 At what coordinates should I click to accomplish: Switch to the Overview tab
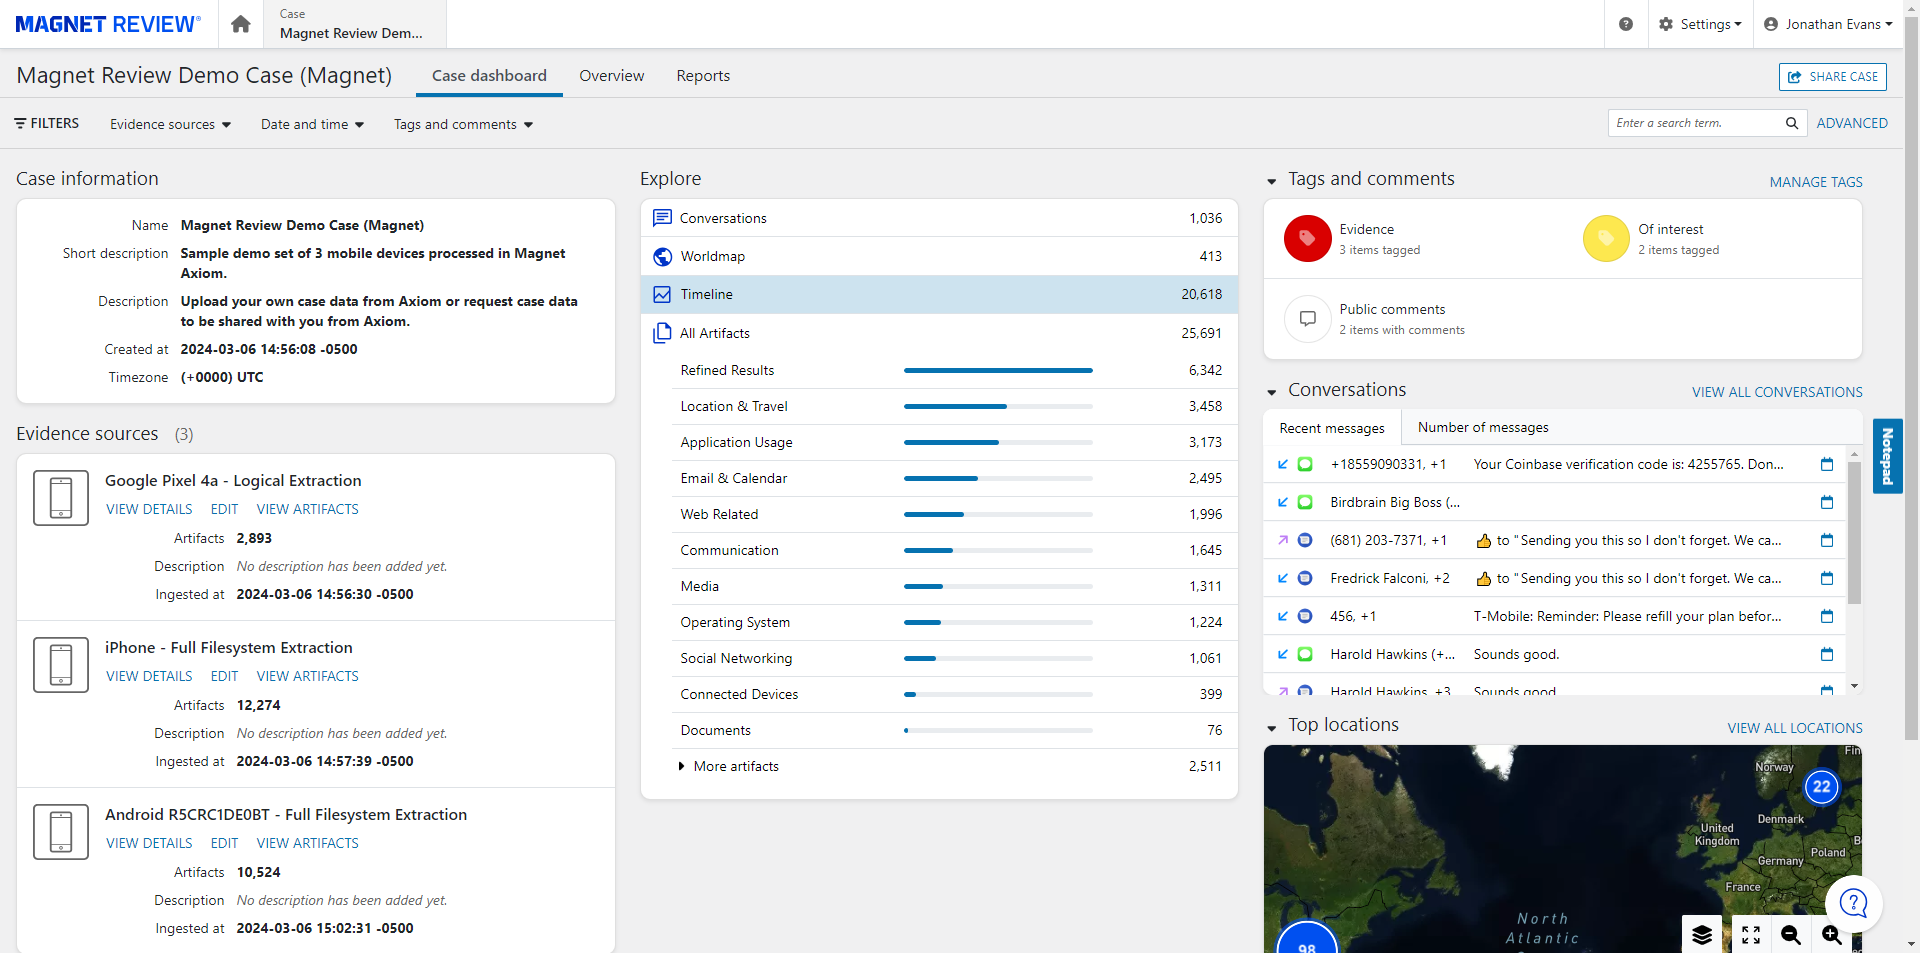click(x=611, y=76)
